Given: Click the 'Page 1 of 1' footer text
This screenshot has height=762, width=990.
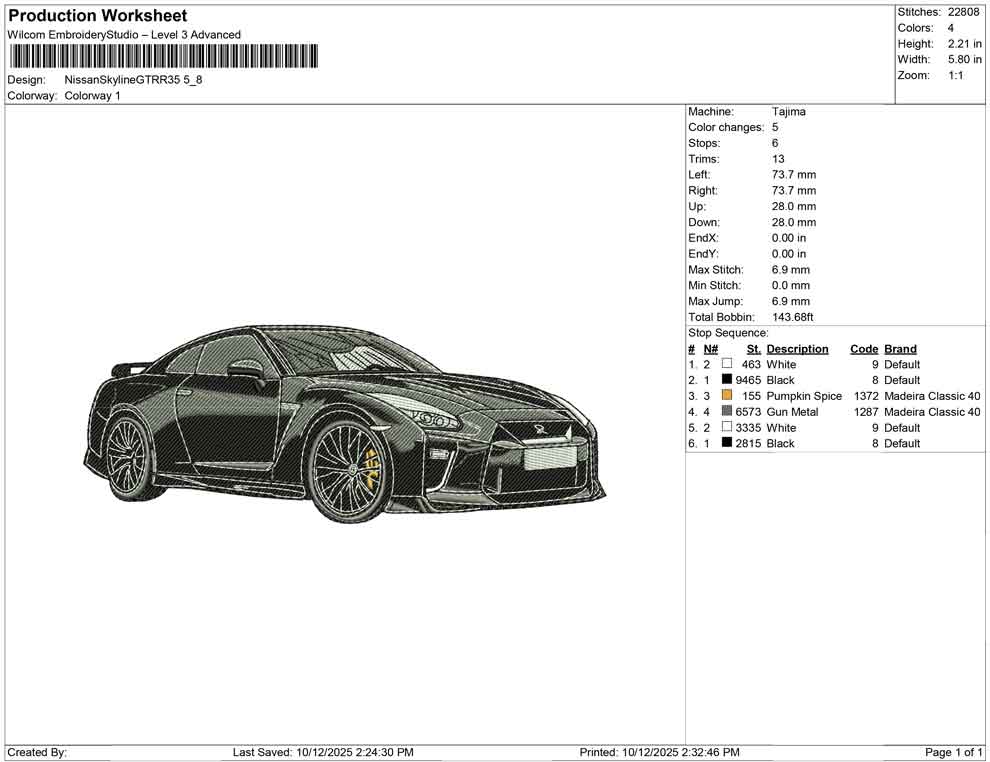Looking at the screenshot, I should click(x=953, y=752).
